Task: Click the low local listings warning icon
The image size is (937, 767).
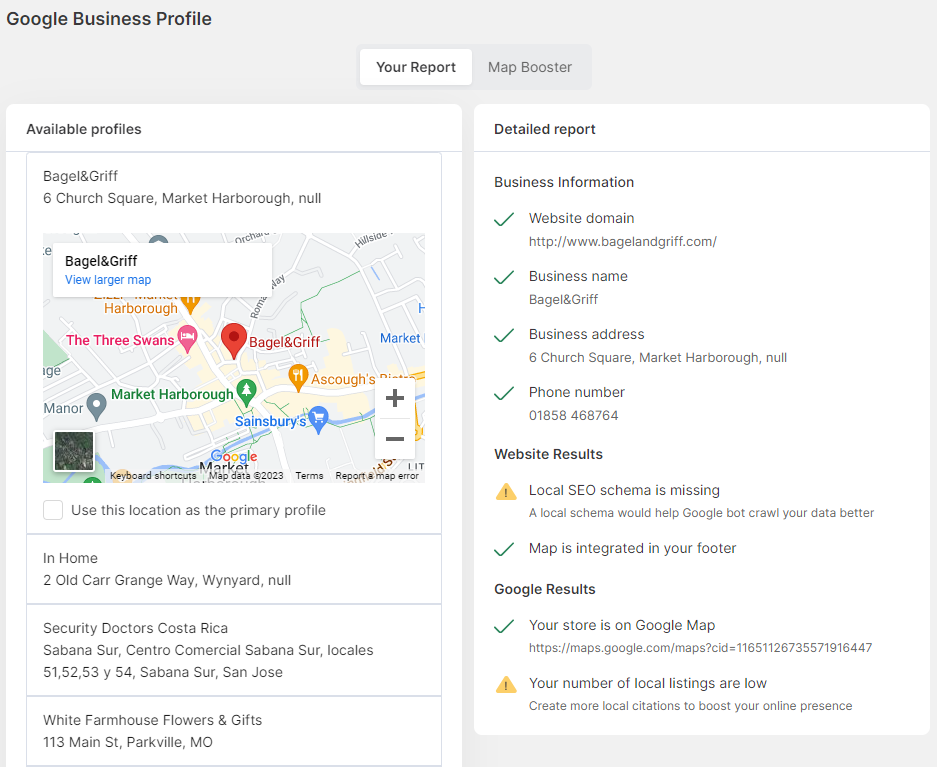Action: [506, 684]
